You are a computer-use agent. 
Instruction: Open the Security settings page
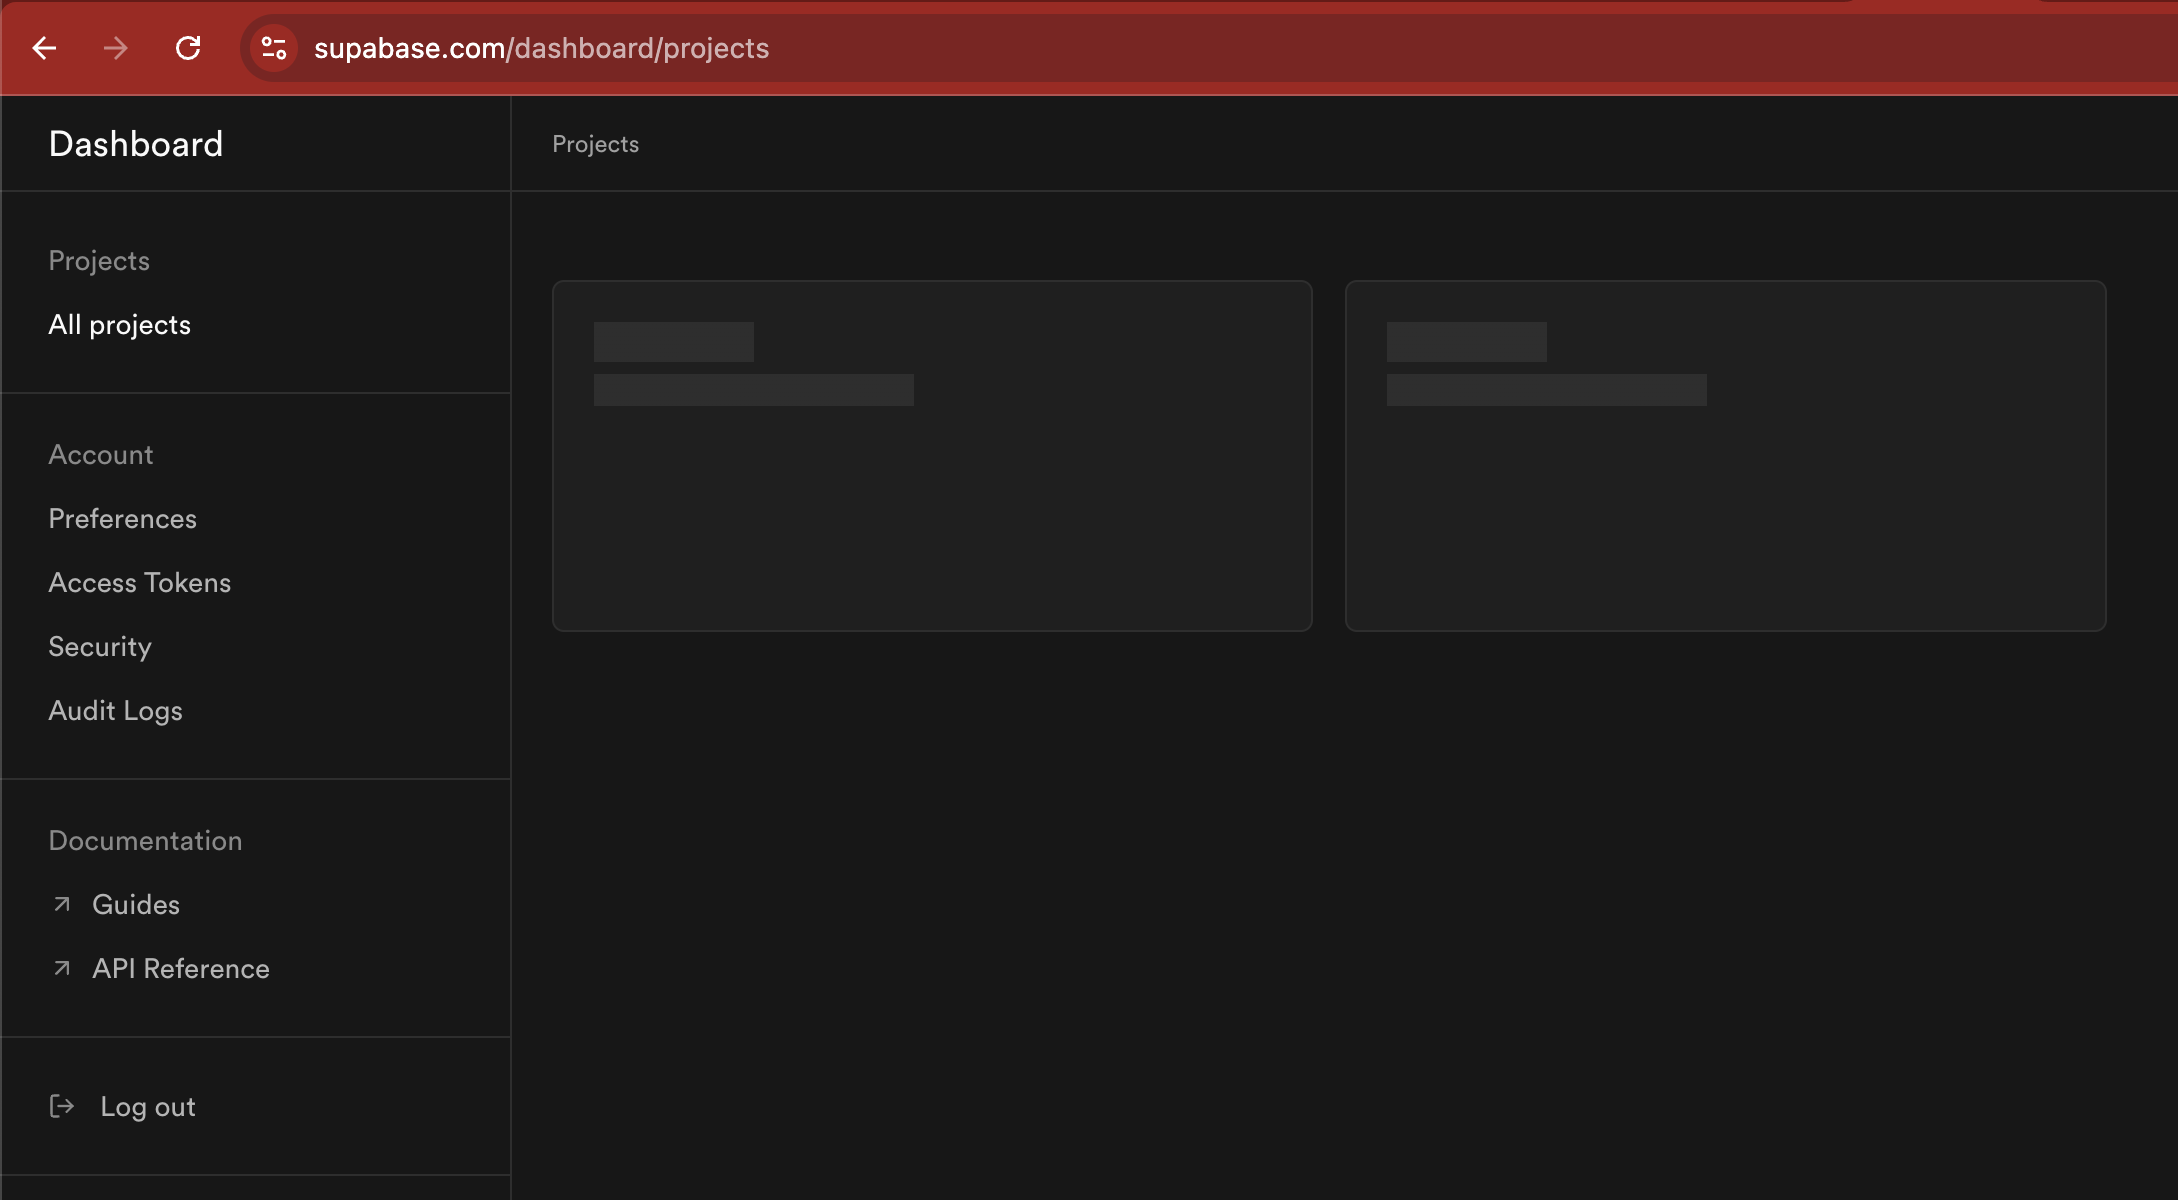100,647
